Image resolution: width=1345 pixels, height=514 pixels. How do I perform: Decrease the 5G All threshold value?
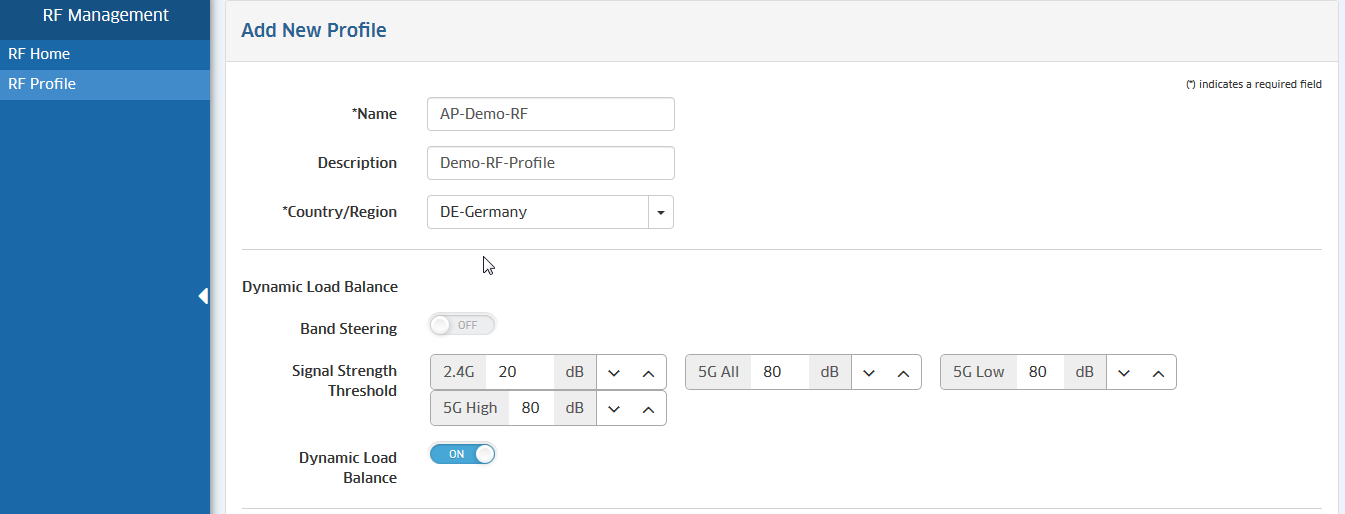[x=869, y=373]
